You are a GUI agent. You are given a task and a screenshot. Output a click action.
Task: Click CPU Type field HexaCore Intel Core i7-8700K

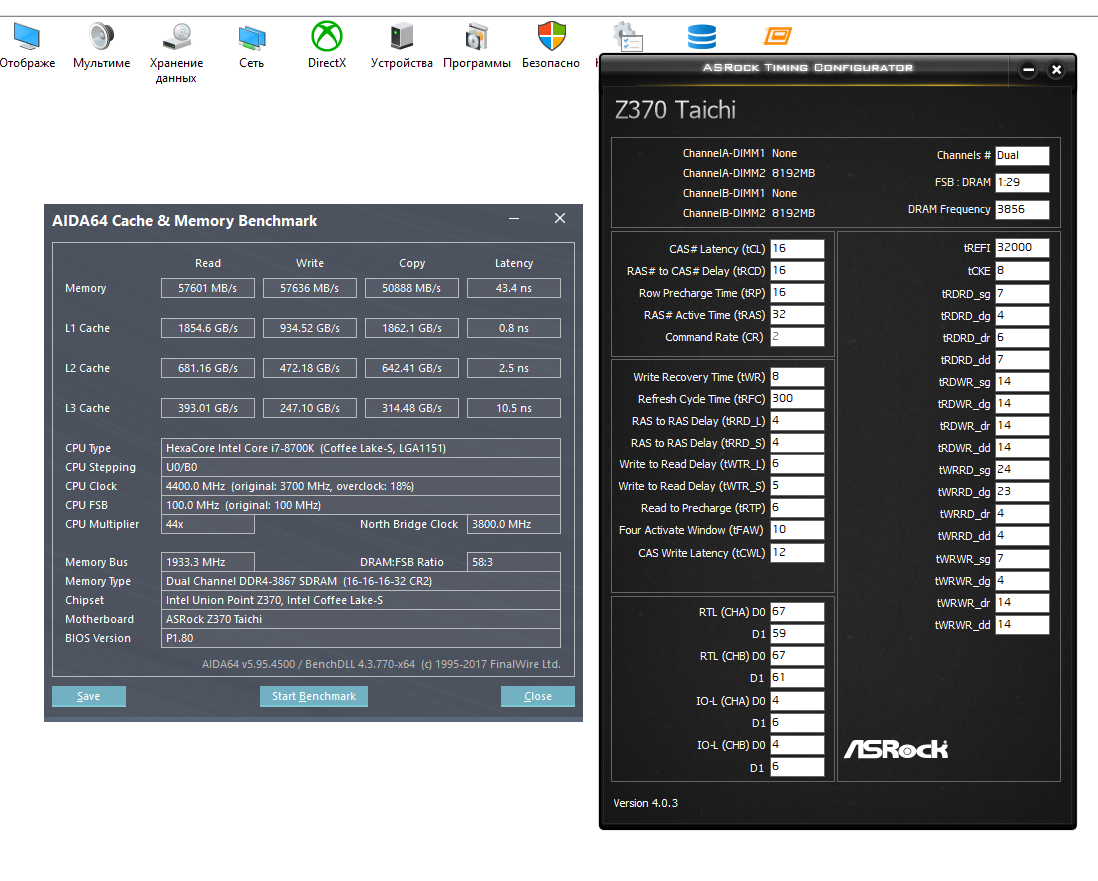point(361,448)
